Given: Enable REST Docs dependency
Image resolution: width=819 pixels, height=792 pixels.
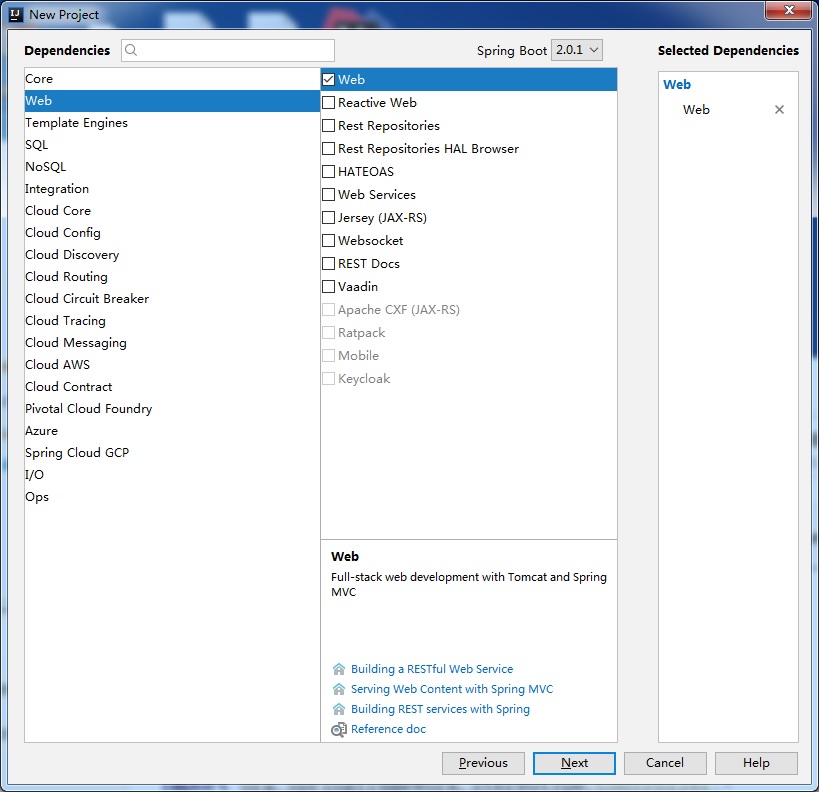Looking at the screenshot, I should point(329,263).
